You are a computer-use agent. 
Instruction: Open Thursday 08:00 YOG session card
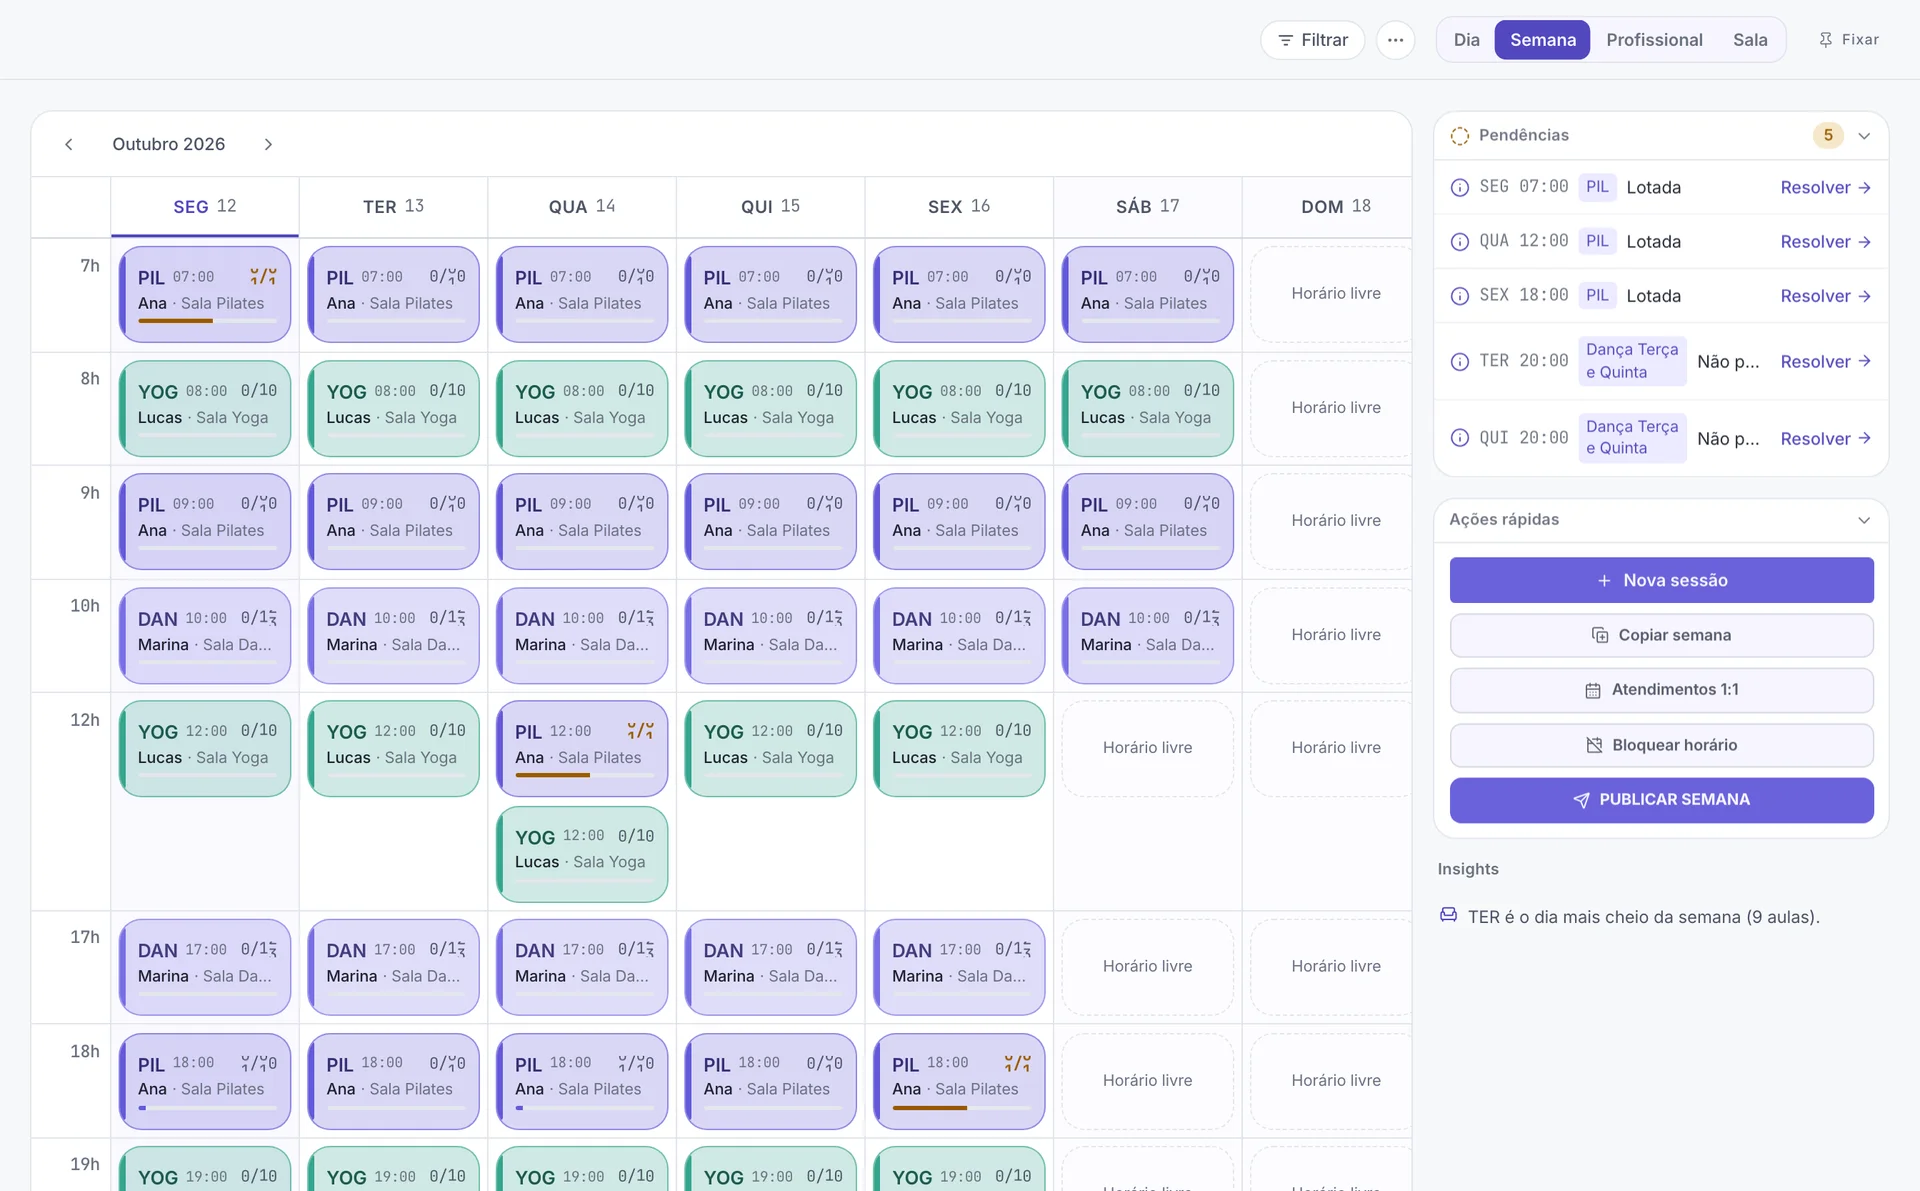770,408
